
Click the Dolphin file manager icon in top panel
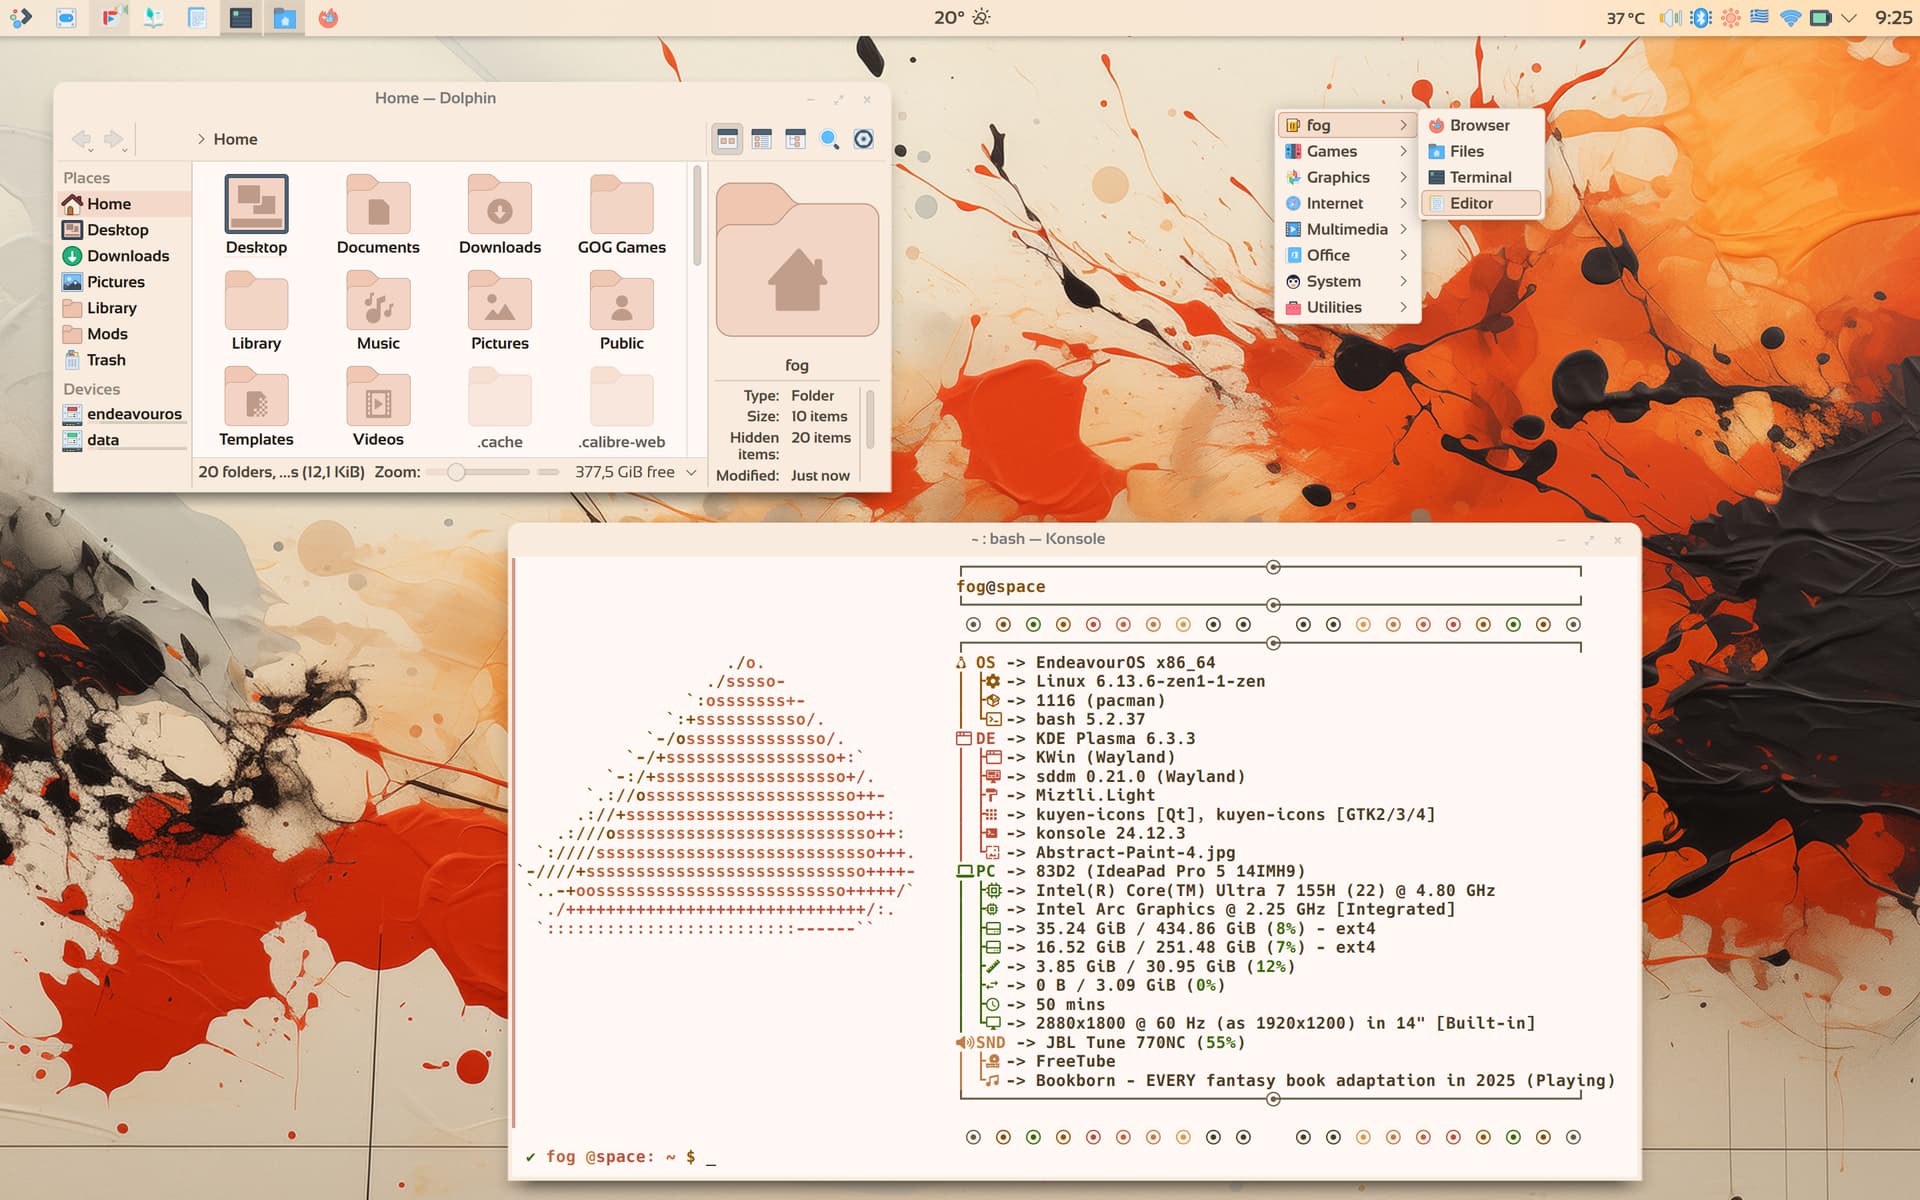pyautogui.click(x=284, y=18)
